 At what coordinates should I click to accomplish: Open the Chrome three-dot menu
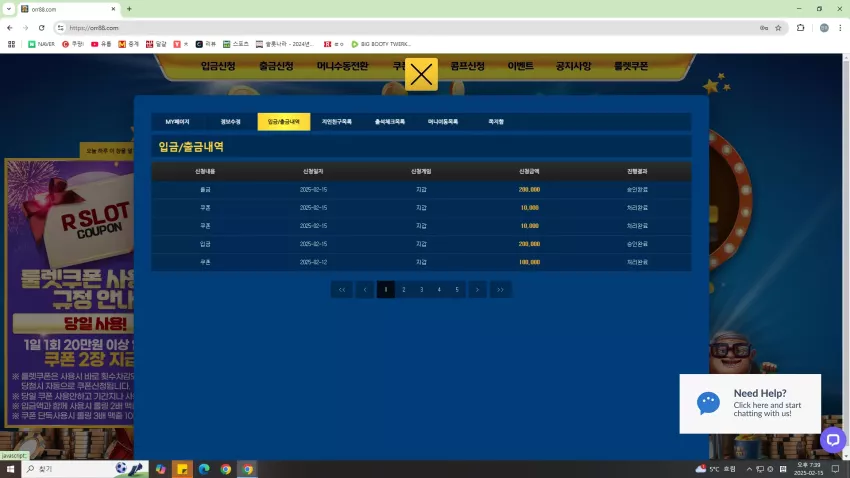point(840,28)
